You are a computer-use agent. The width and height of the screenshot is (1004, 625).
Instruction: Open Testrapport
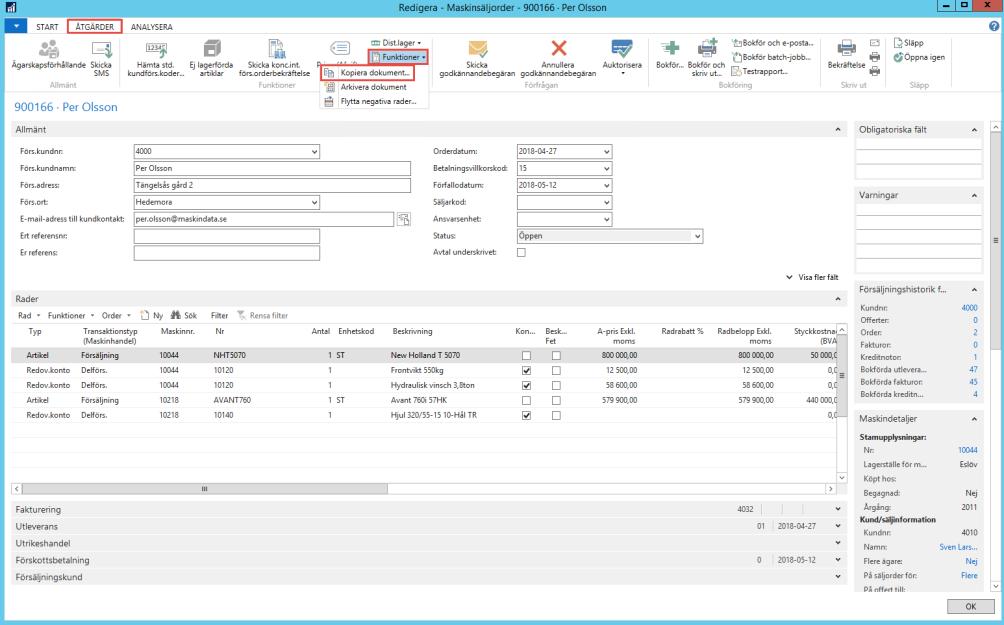pos(759,71)
